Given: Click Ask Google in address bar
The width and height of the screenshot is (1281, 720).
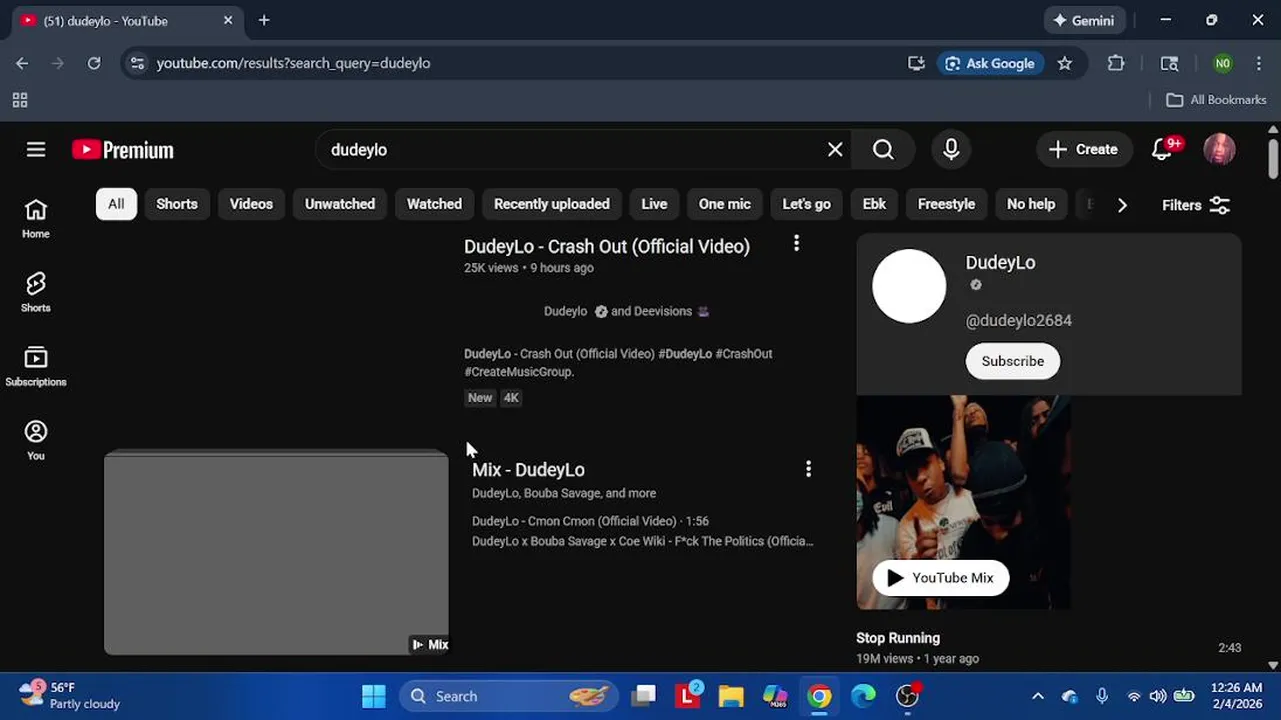Looking at the screenshot, I should (990, 63).
